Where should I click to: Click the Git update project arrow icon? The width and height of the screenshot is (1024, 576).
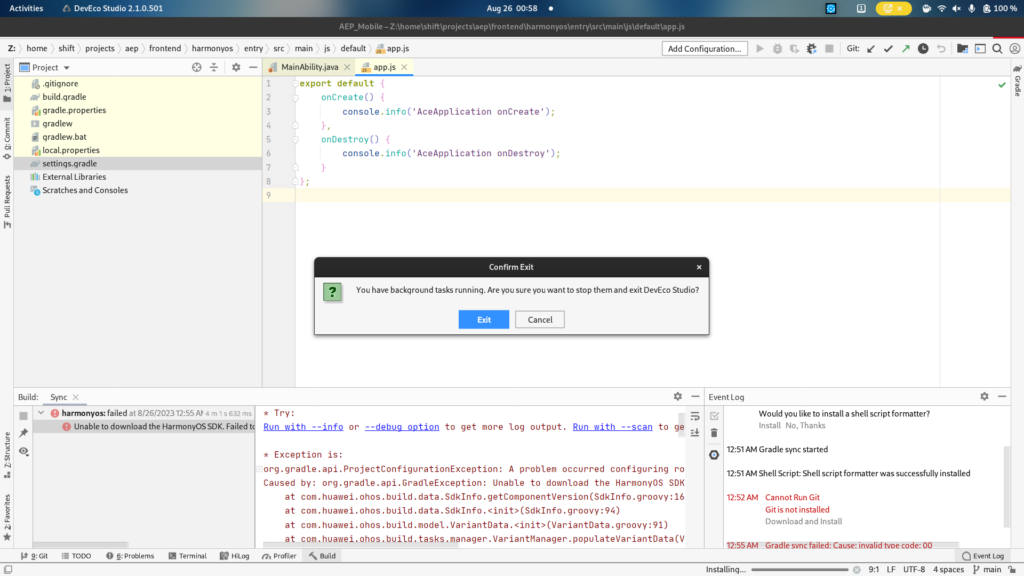(x=869, y=48)
